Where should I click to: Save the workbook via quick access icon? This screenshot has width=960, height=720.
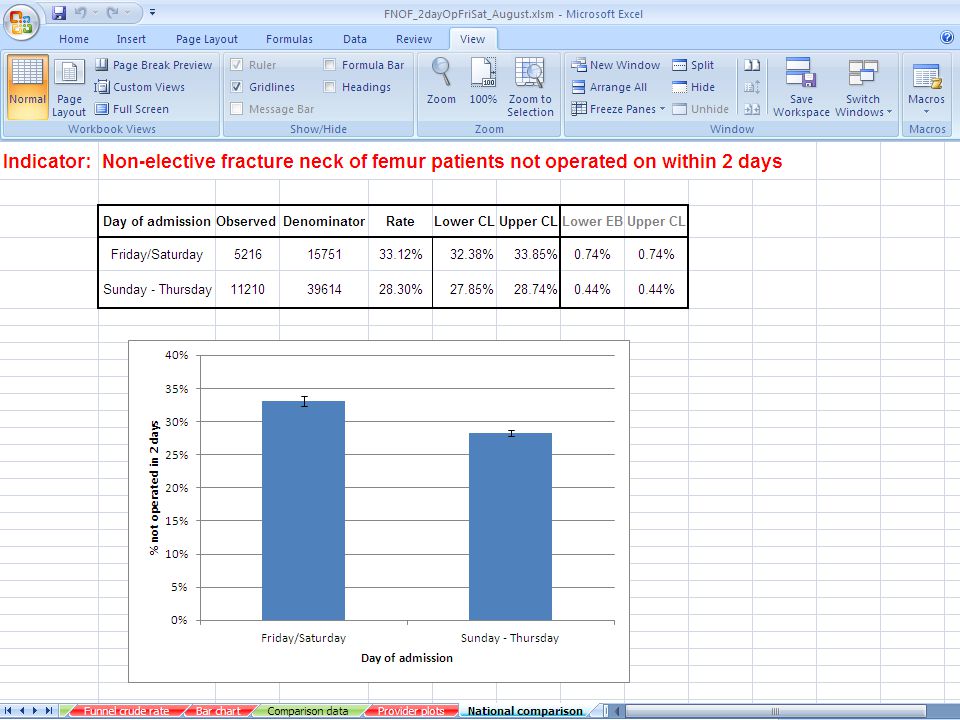59,13
